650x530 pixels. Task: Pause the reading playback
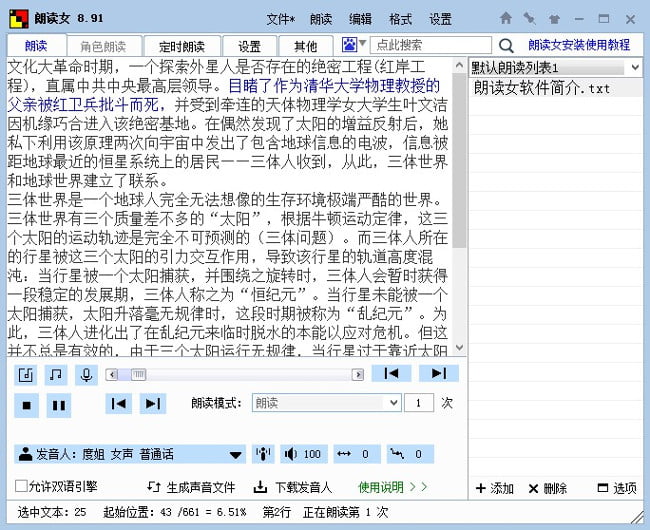click(58, 405)
